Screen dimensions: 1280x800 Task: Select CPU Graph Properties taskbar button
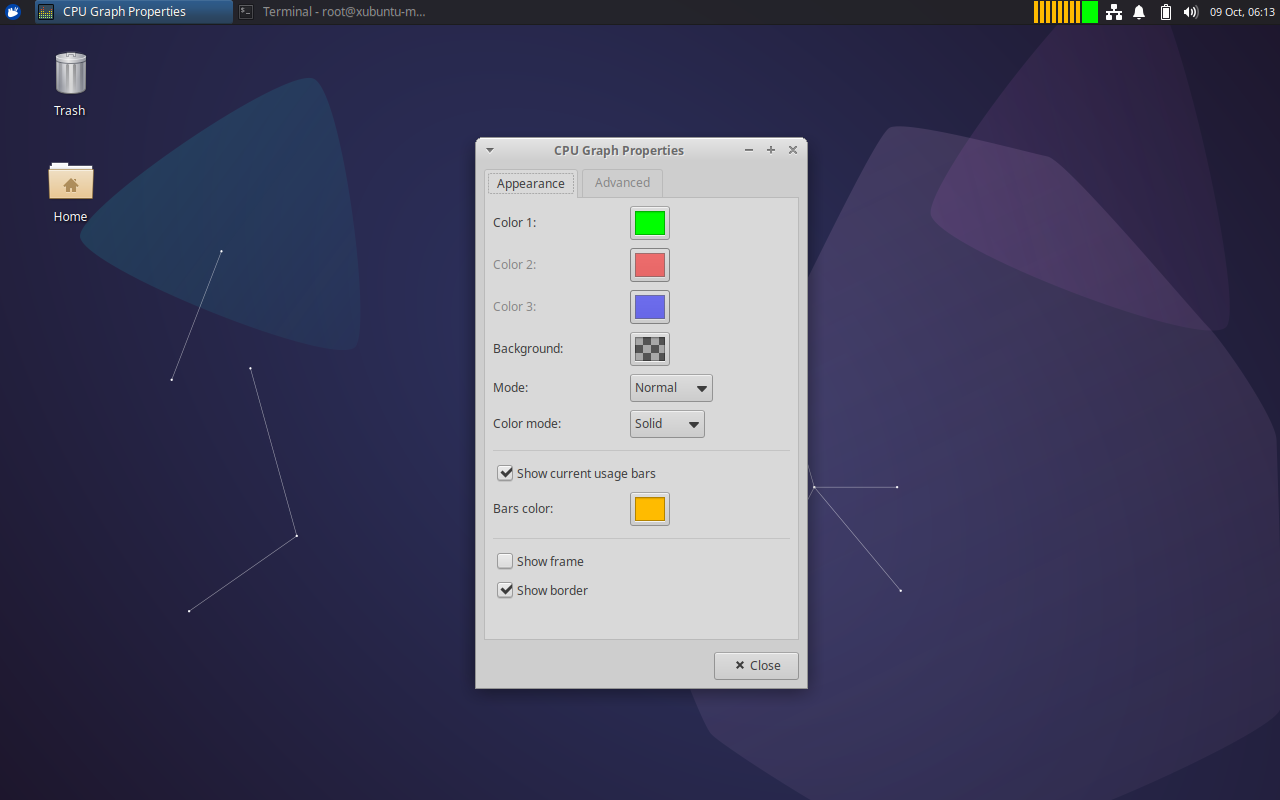134,12
